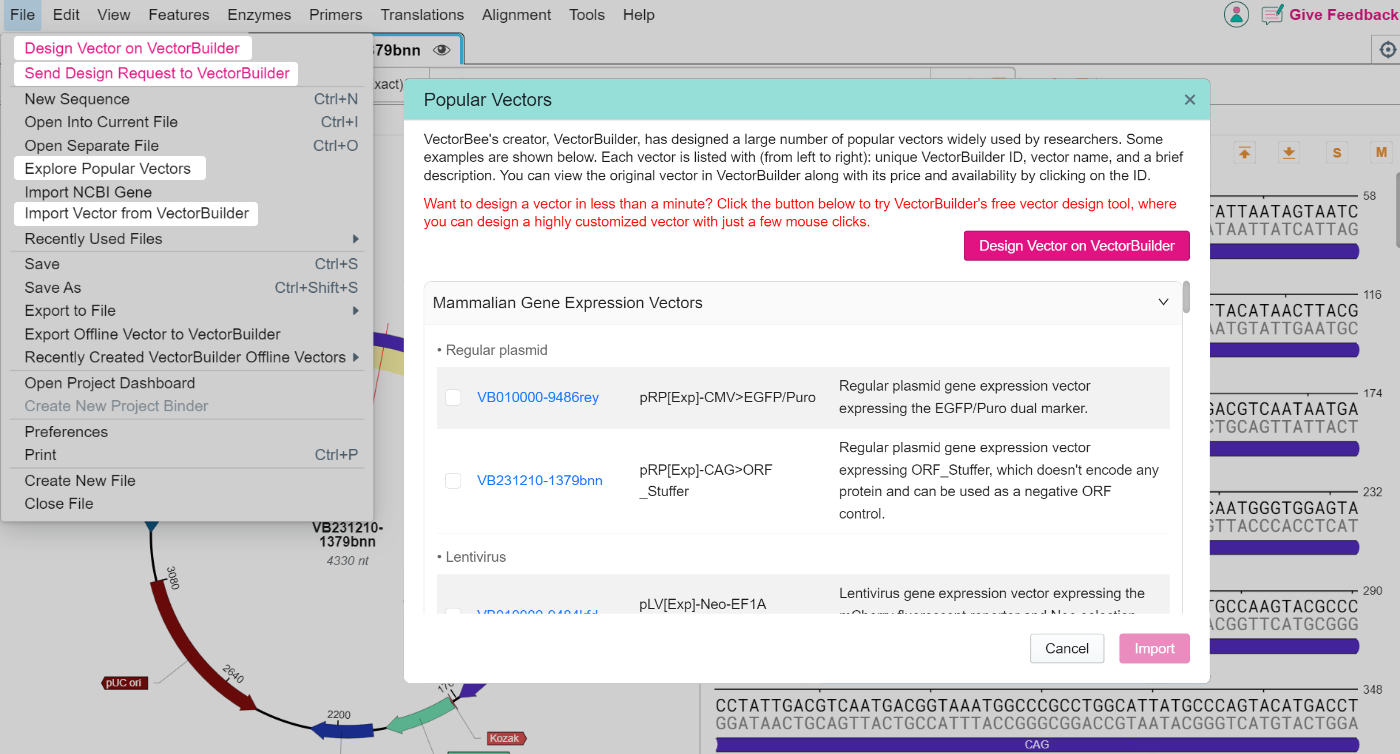This screenshot has width=1400, height=754.
Task: Choose Close File menu item
Action: 187,504
